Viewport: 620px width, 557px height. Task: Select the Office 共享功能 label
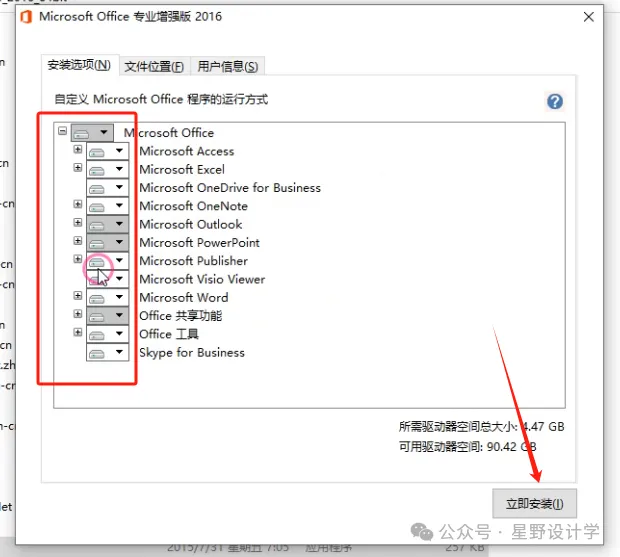click(x=181, y=315)
